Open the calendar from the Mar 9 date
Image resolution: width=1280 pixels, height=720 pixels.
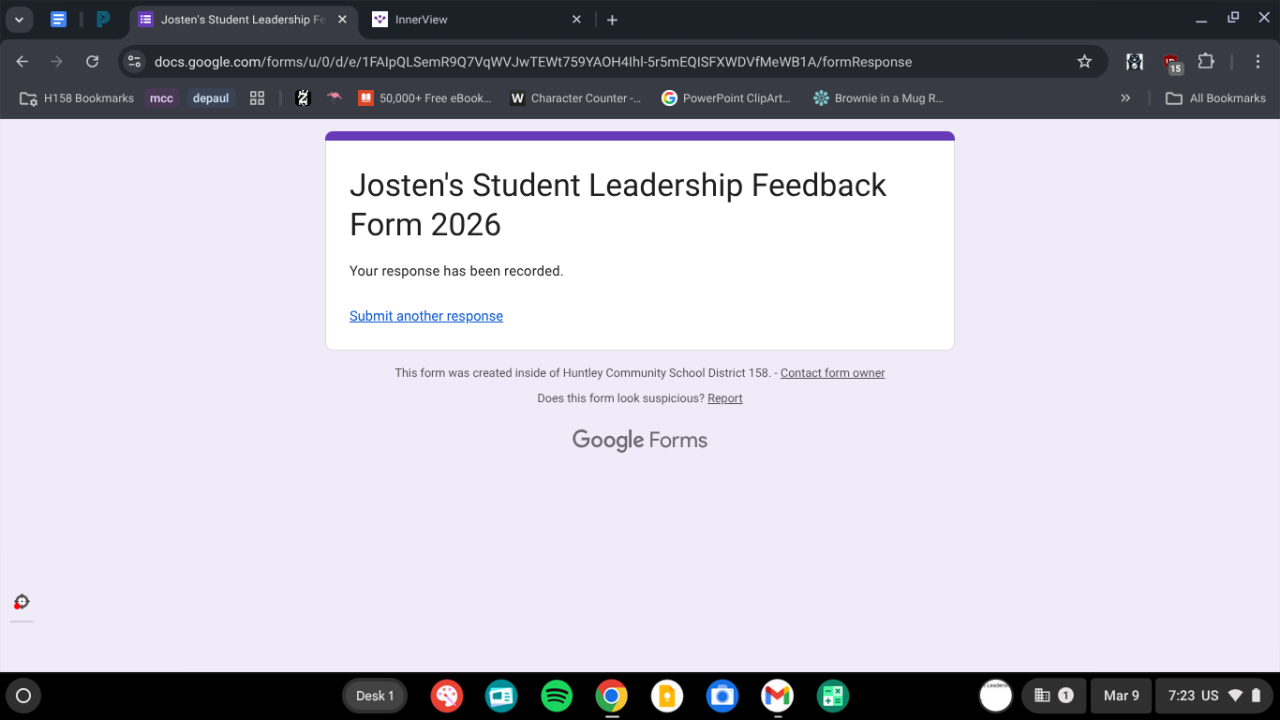pos(1121,696)
